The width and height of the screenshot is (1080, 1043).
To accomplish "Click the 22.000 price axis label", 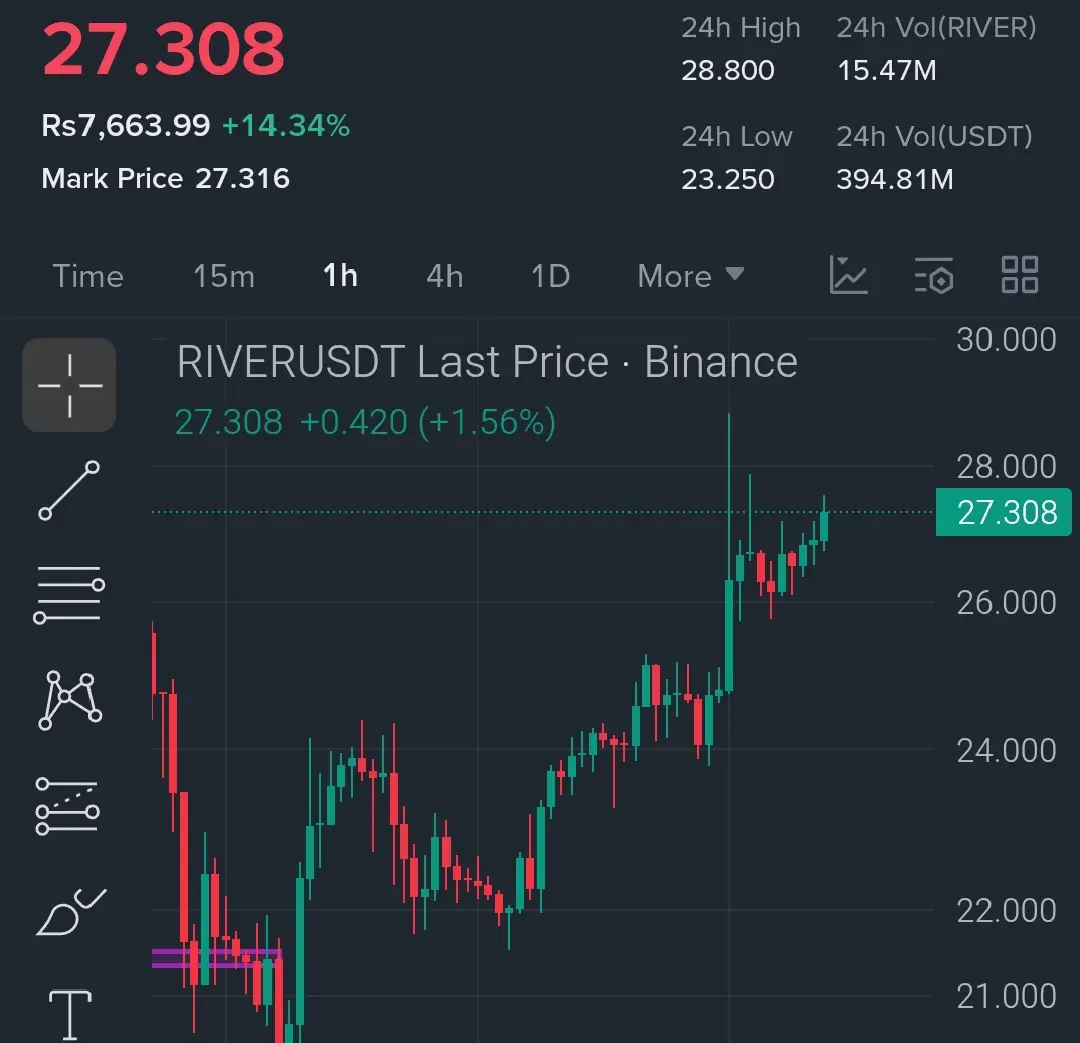I will coord(1006,911).
